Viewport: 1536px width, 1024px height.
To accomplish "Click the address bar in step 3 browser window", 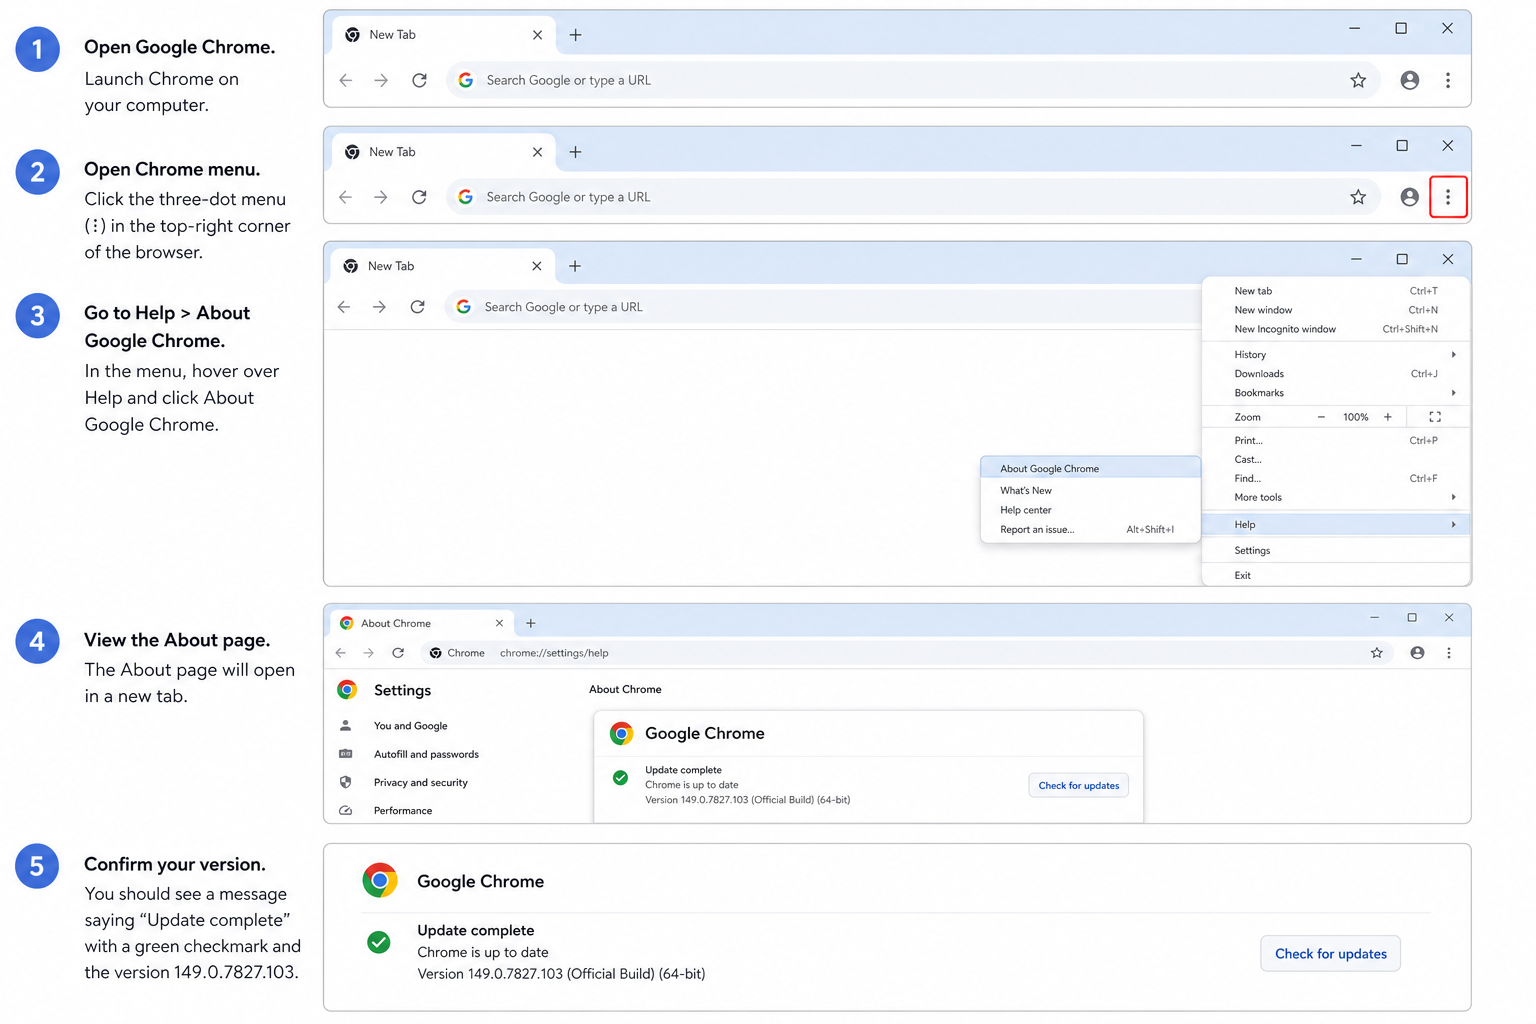I will 822,307.
